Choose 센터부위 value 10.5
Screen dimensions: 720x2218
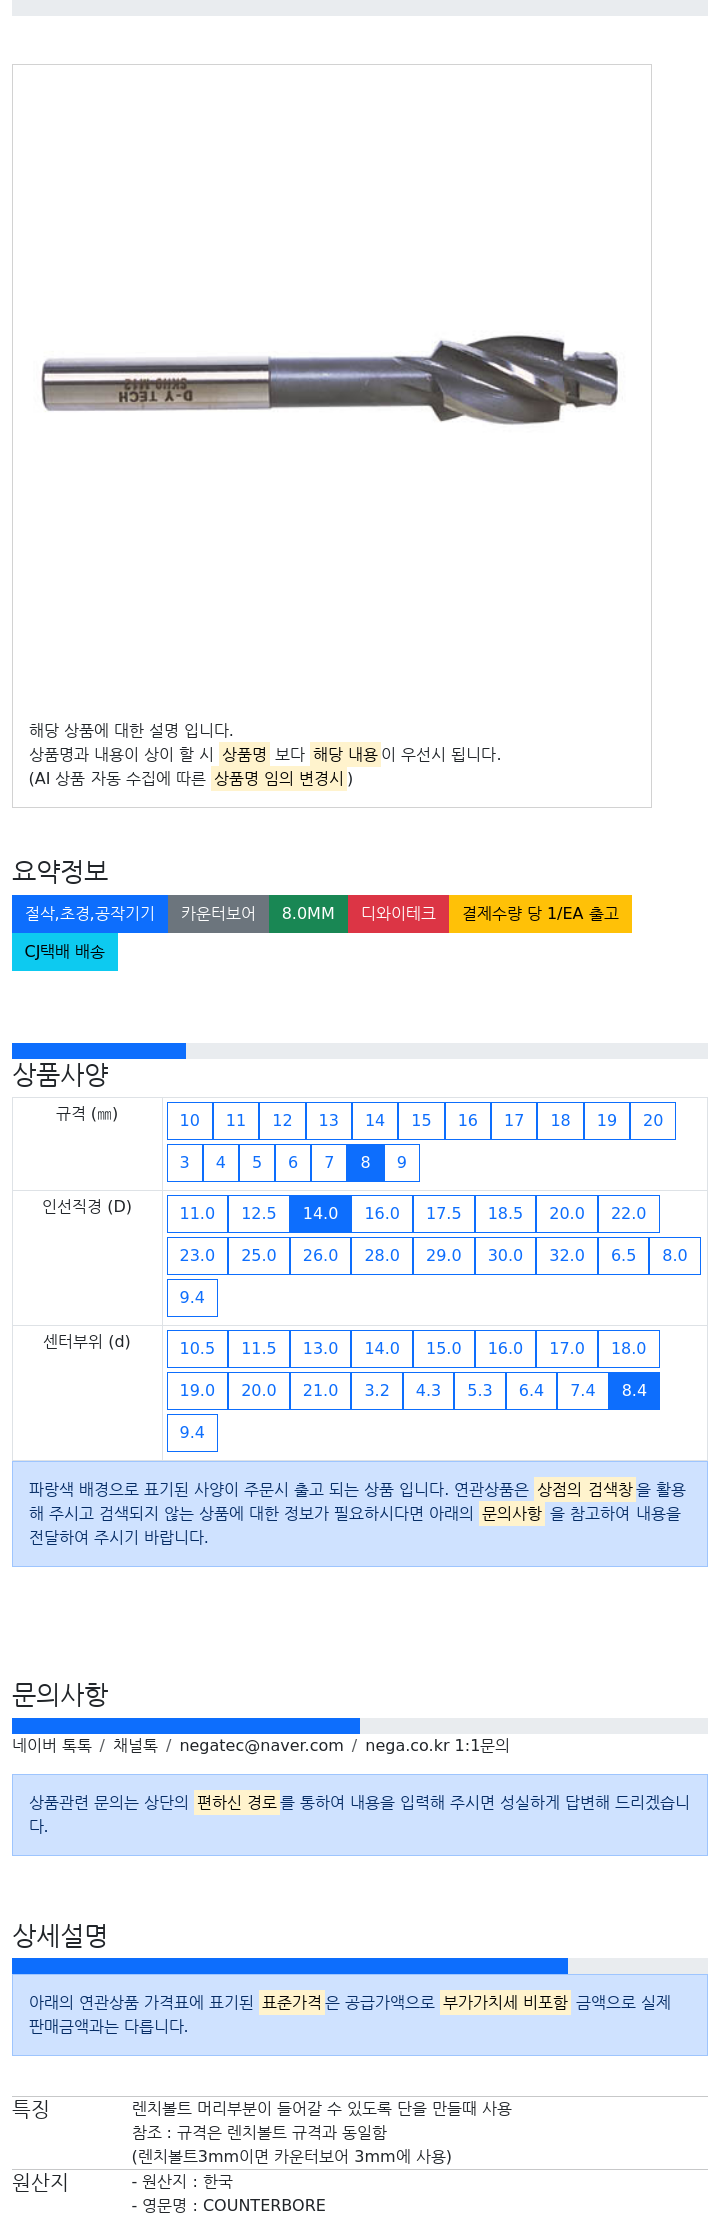[x=197, y=1349]
